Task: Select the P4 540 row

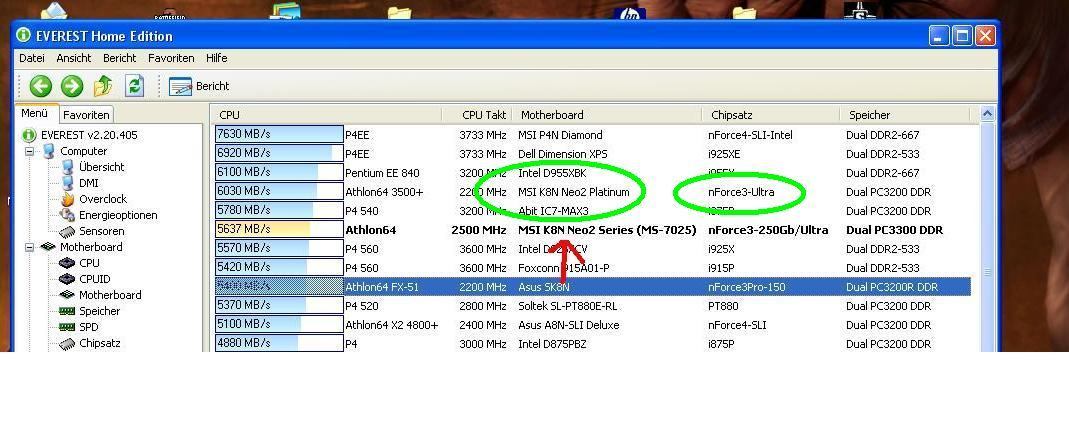Action: coord(592,211)
